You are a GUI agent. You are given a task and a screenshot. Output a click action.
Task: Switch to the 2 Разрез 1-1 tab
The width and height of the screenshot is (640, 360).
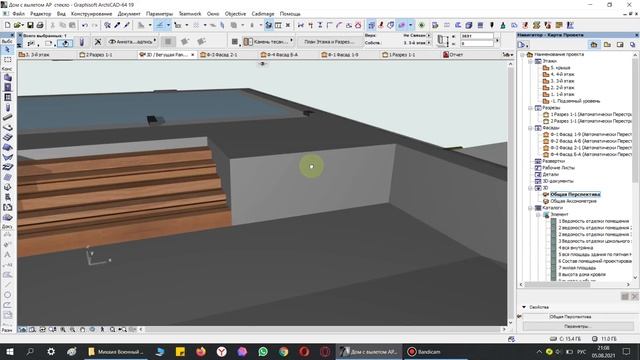(x=107, y=55)
